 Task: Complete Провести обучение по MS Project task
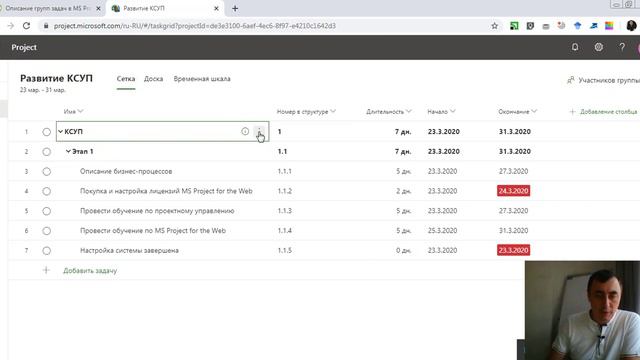point(47,231)
